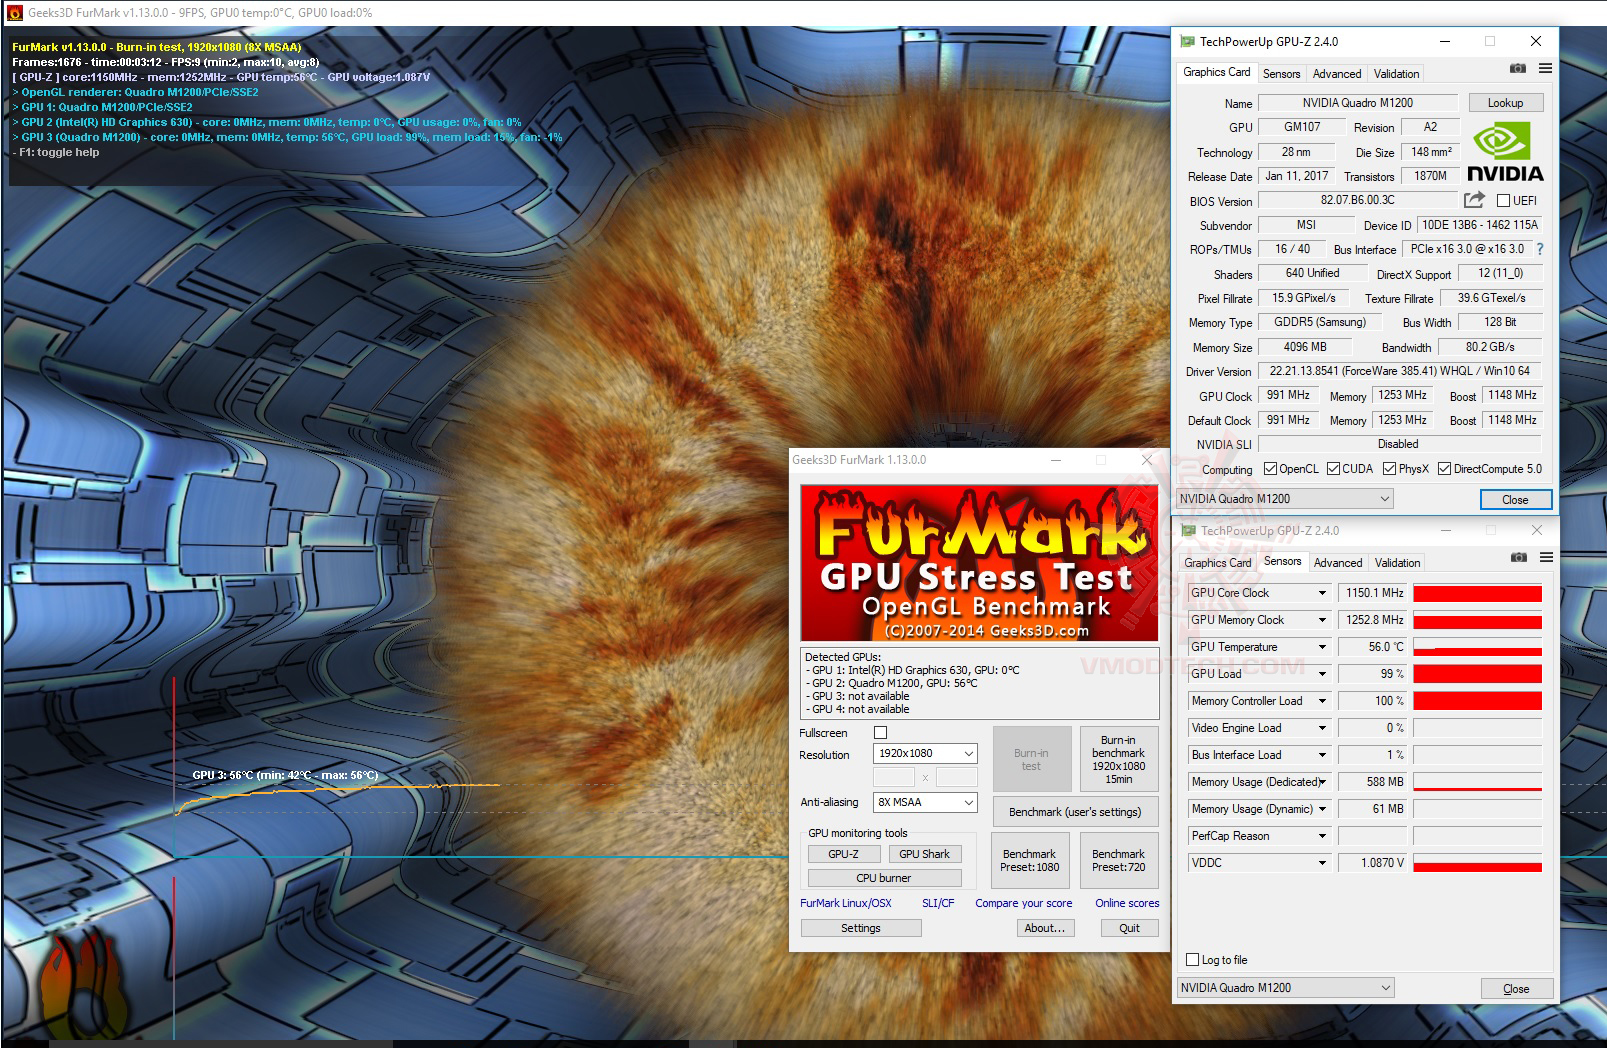The height and width of the screenshot is (1048, 1607).
Task: Click the NVIDIA Quadro M1200 GPU selector field
Action: click(1285, 498)
